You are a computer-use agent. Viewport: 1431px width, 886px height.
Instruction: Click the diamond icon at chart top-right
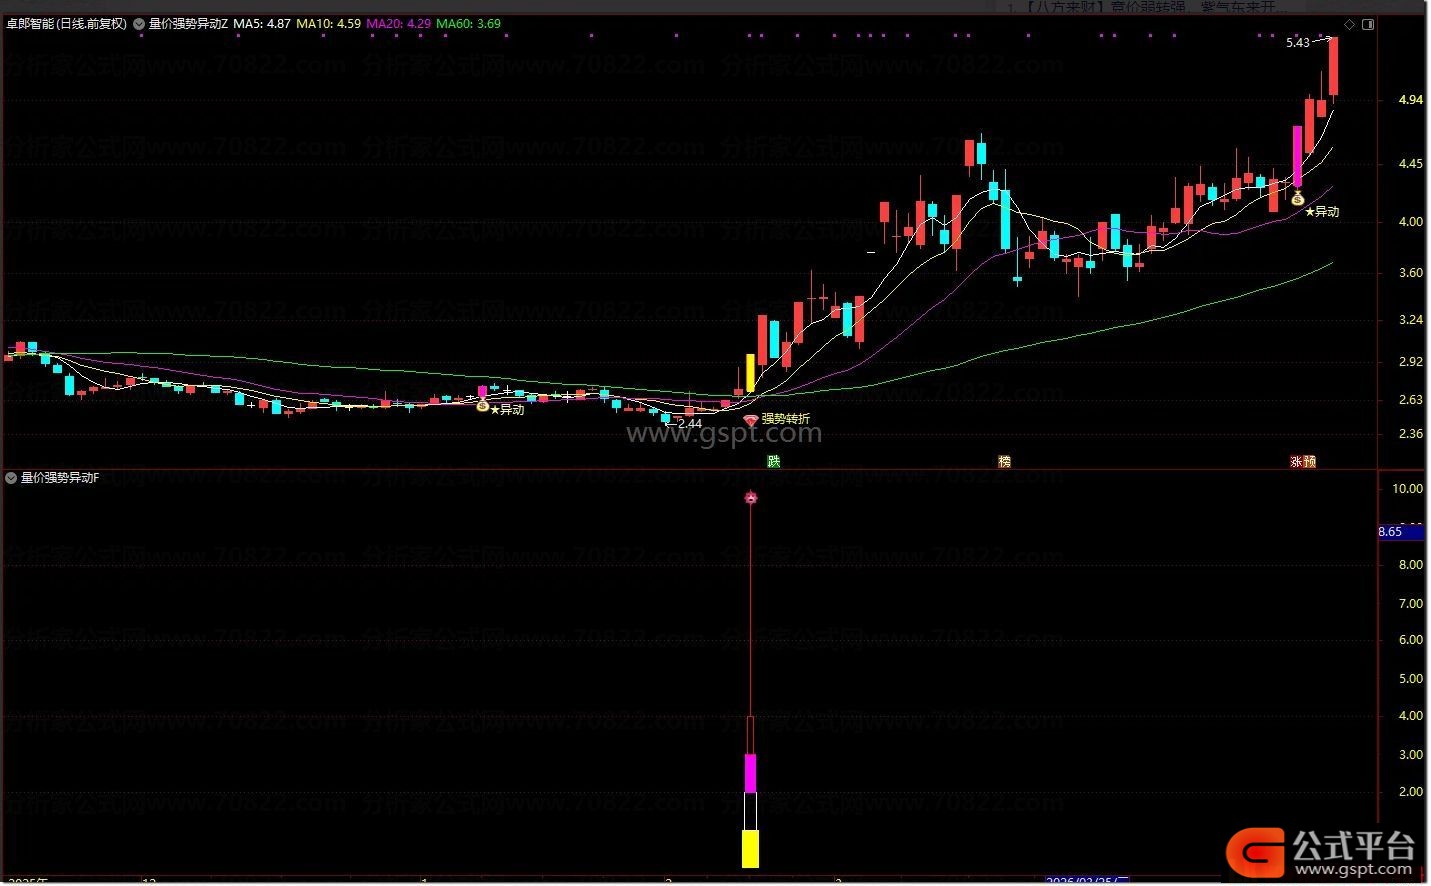point(1349,24)
